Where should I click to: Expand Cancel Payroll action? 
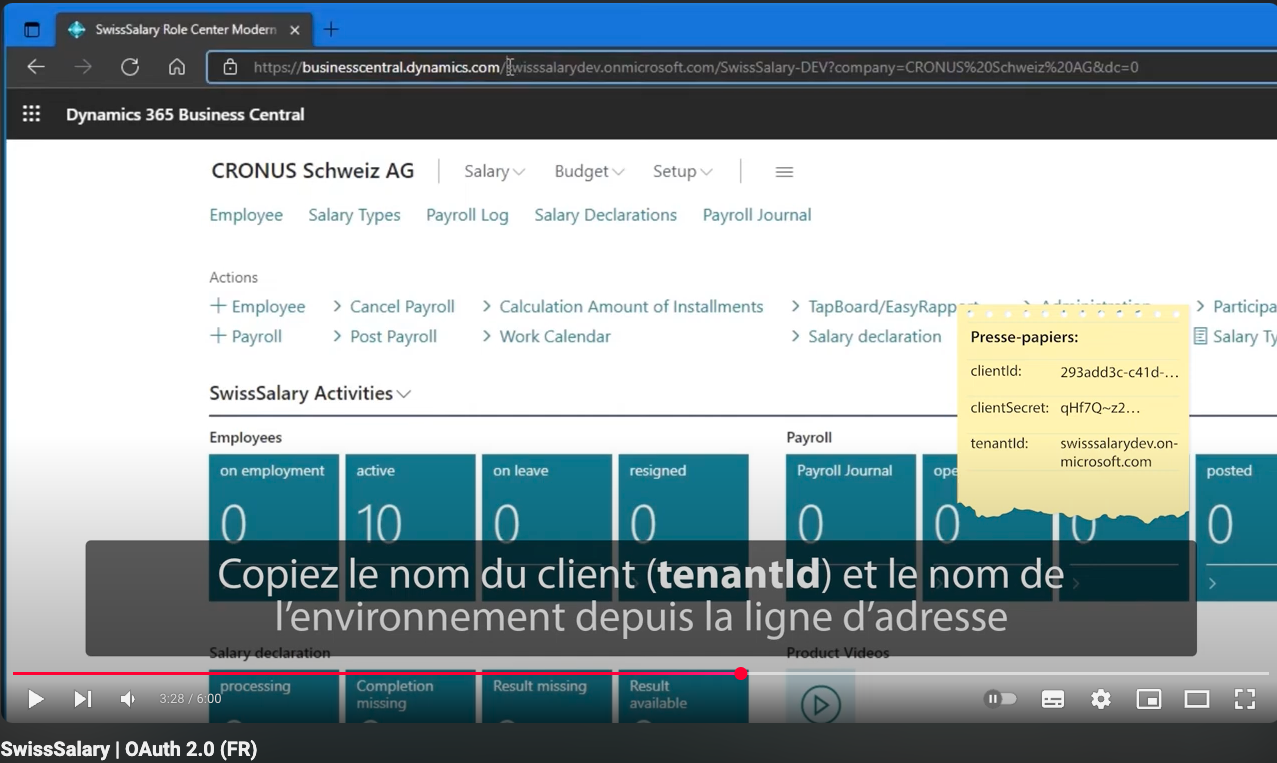(394, 307)
